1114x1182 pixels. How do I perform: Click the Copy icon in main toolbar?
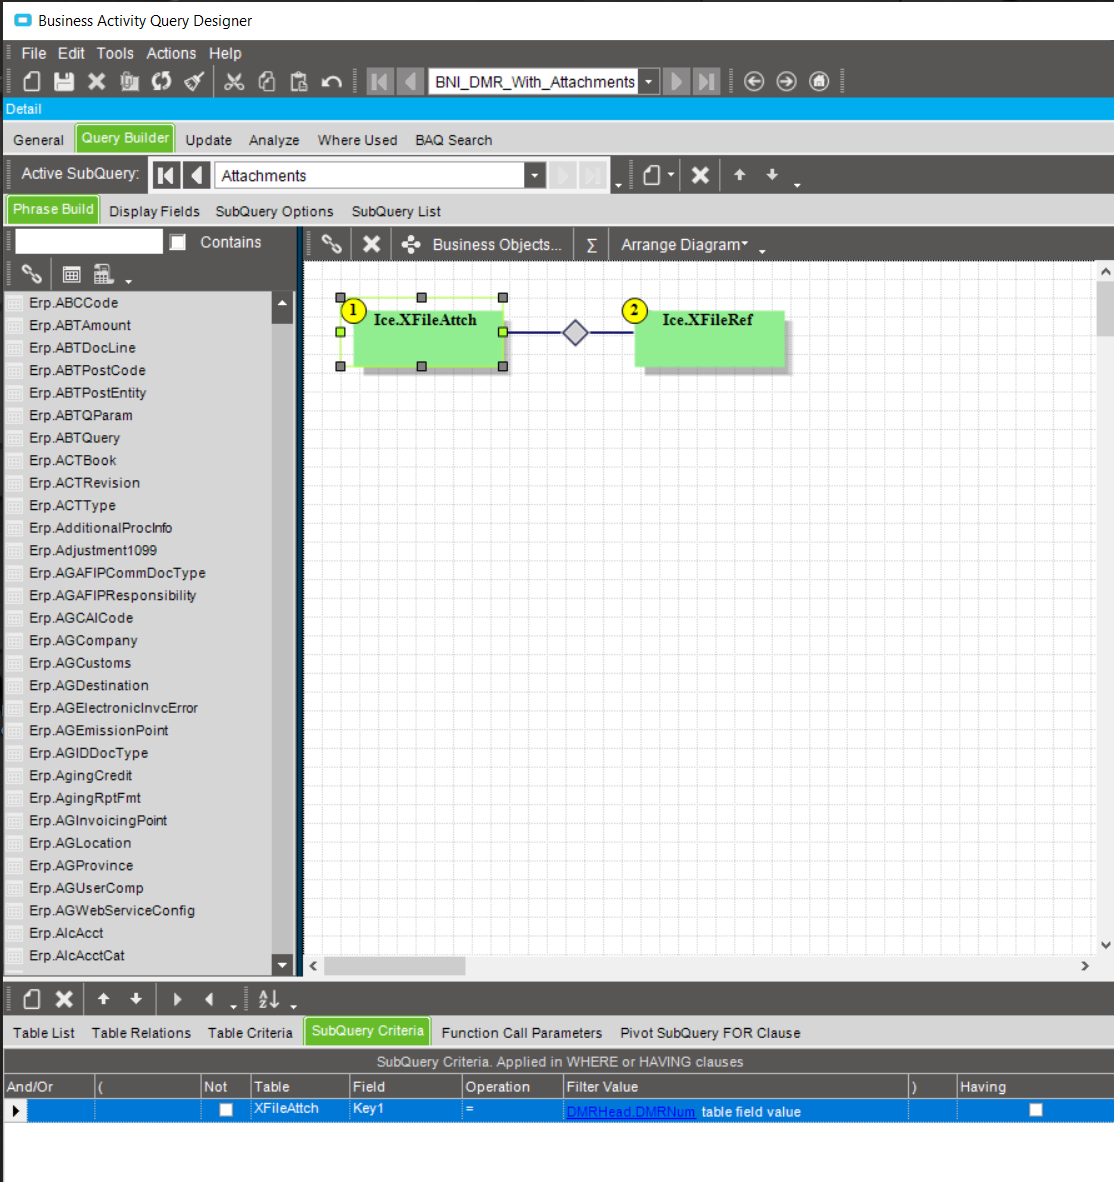coord(267,81)
